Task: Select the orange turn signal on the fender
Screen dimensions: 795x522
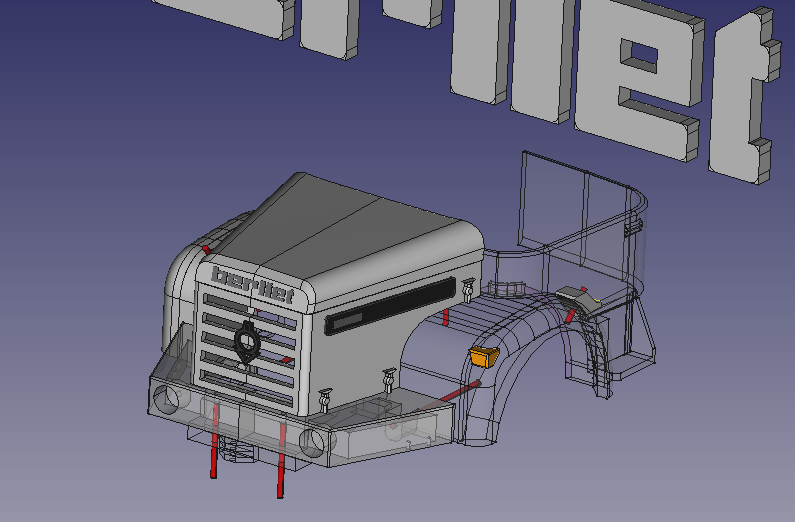Action: click(484, 356)
